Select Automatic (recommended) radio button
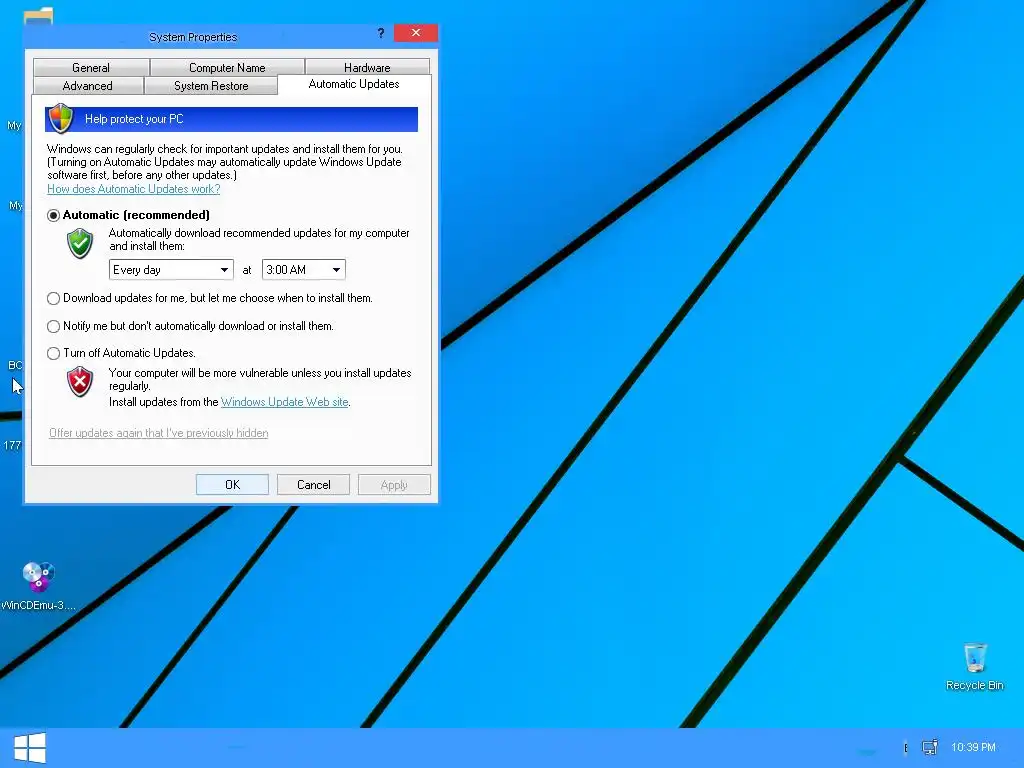This screenshot has height=768, width=1024. pyautogui.click(x=54, y=216)
